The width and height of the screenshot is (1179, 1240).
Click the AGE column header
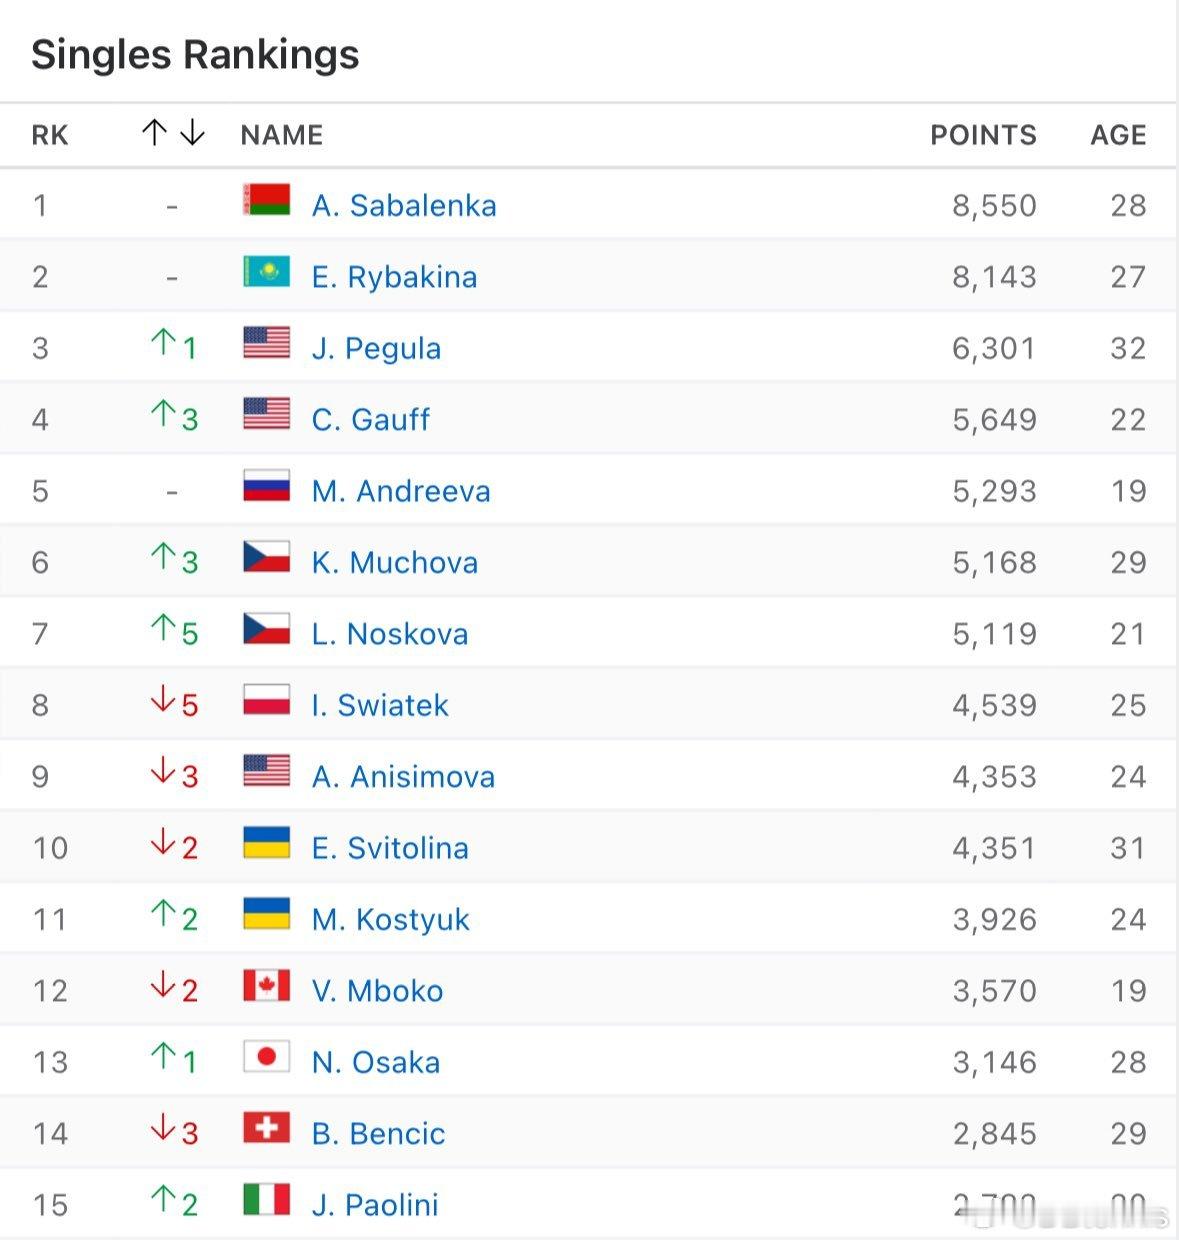click(x=1118, y=135)
